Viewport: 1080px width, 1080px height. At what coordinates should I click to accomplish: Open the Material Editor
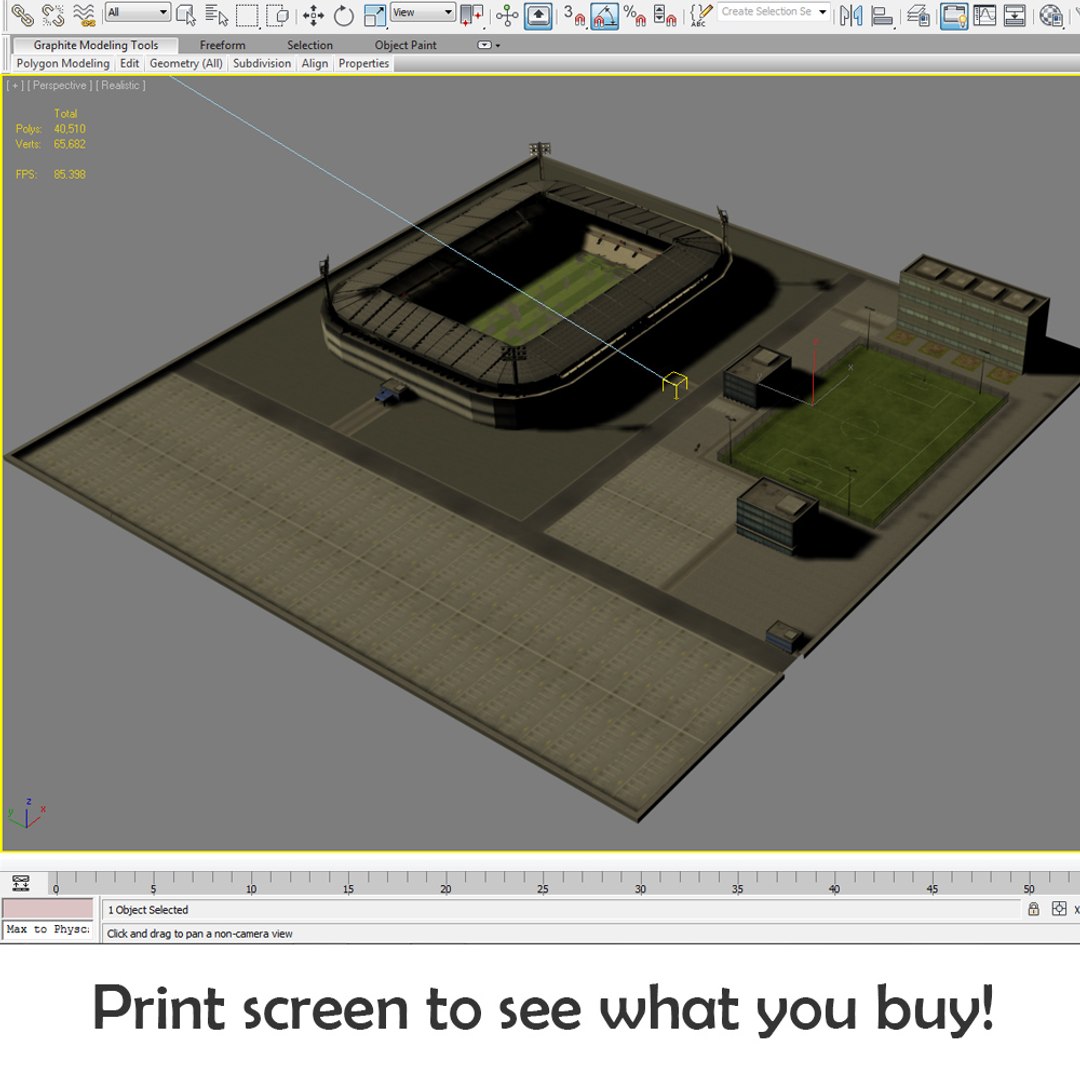pos(1050,14)
